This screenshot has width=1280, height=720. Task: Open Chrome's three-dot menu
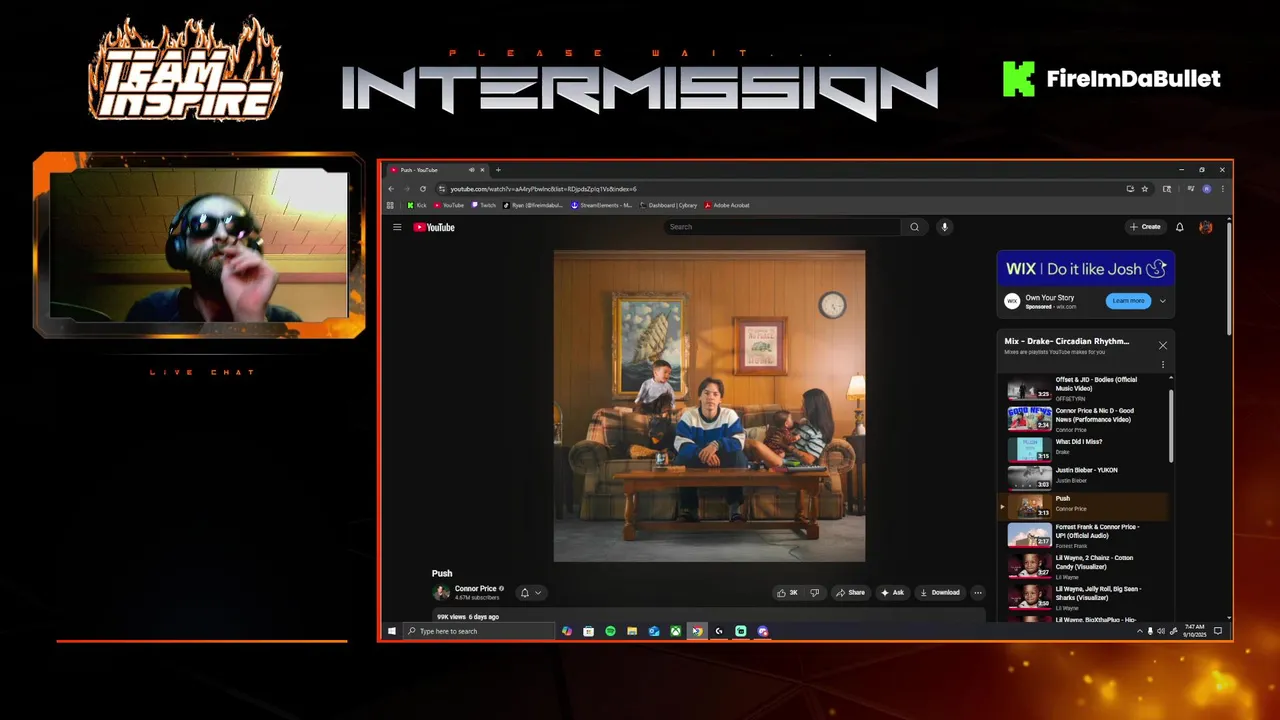point(1222,189)
